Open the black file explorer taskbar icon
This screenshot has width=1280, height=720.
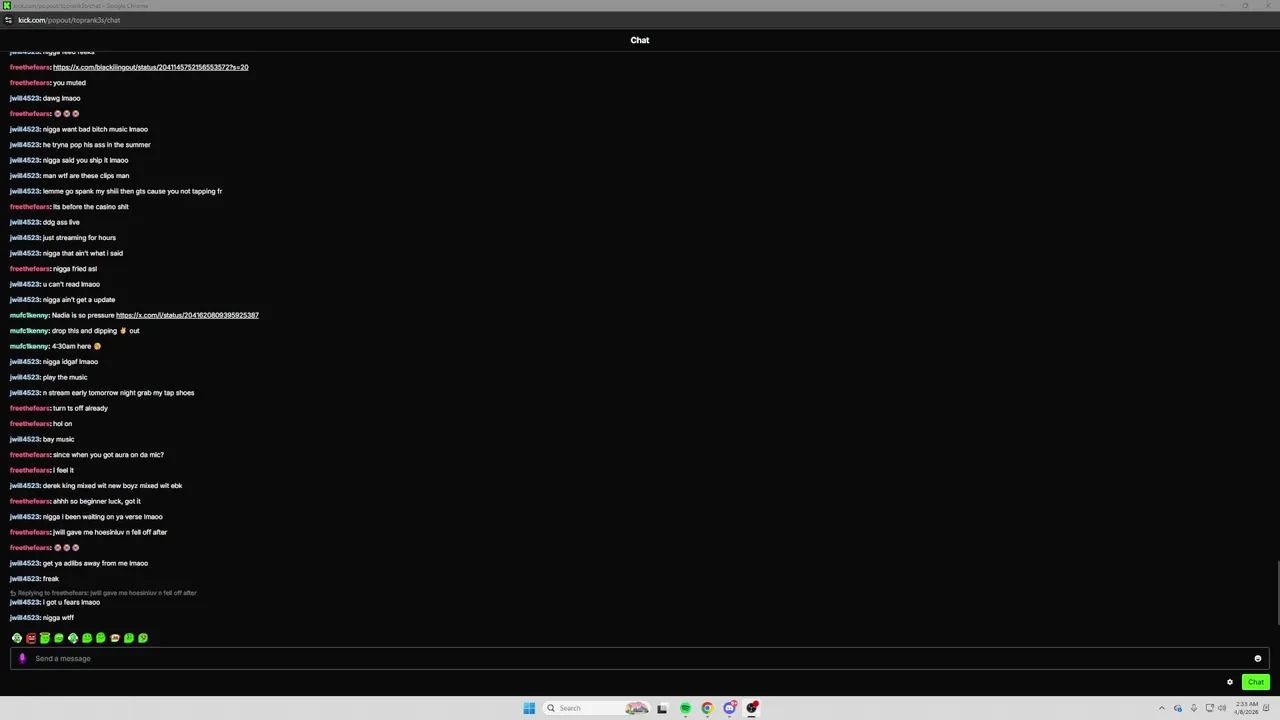pyautogui.click(x=662, y=708)
